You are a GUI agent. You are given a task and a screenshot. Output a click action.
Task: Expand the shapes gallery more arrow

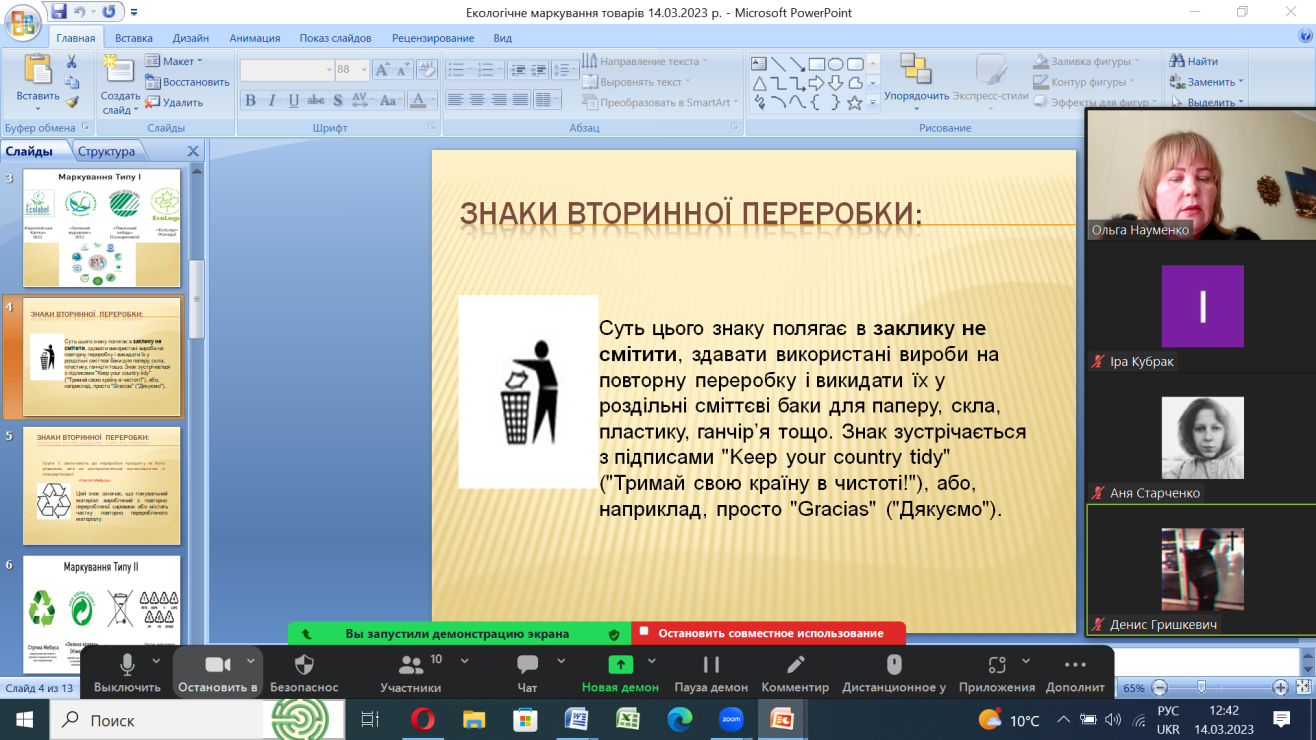coord(872,101)
